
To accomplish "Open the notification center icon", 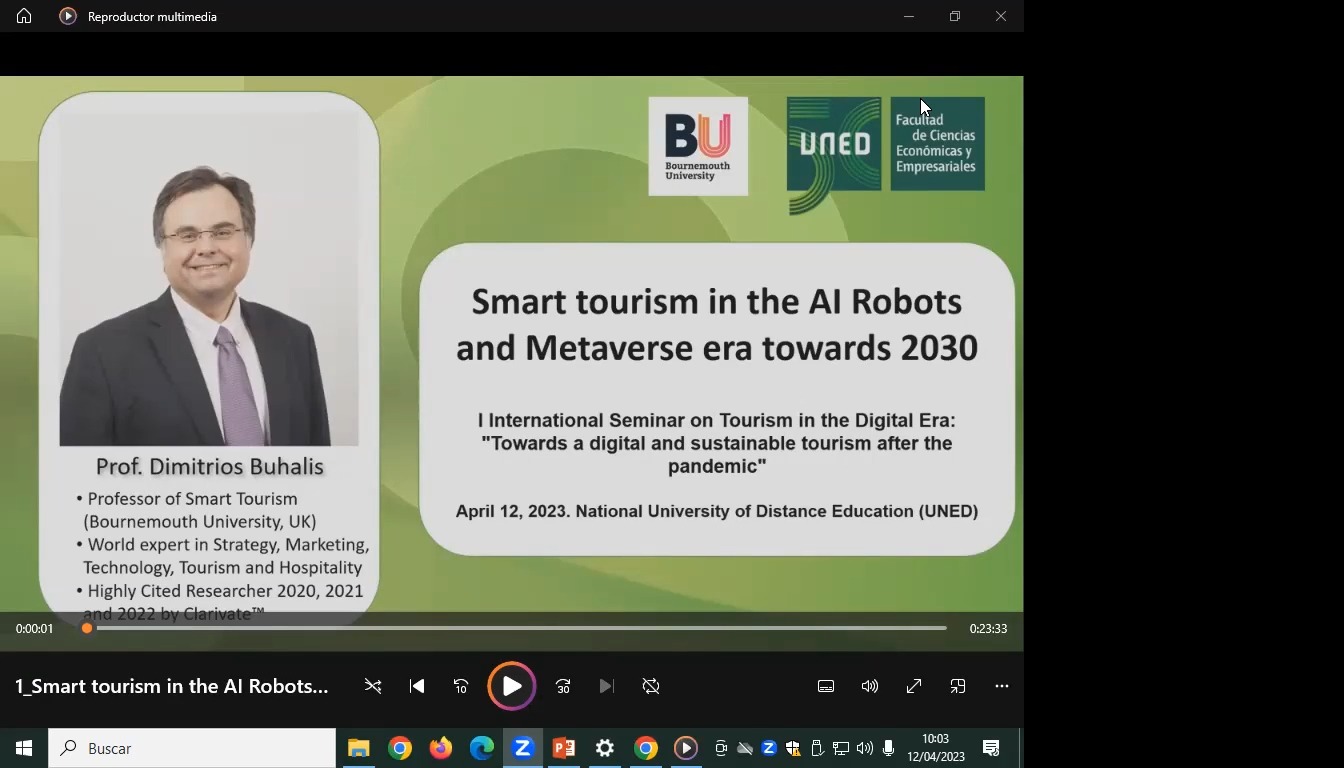I will 992,748.
